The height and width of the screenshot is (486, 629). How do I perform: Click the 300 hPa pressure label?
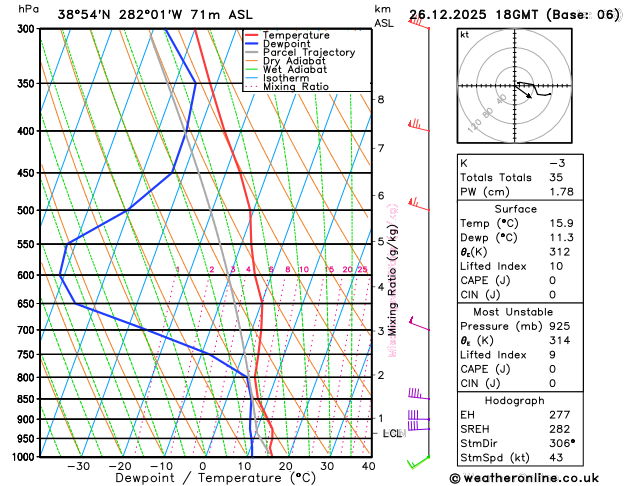[28, 29]
